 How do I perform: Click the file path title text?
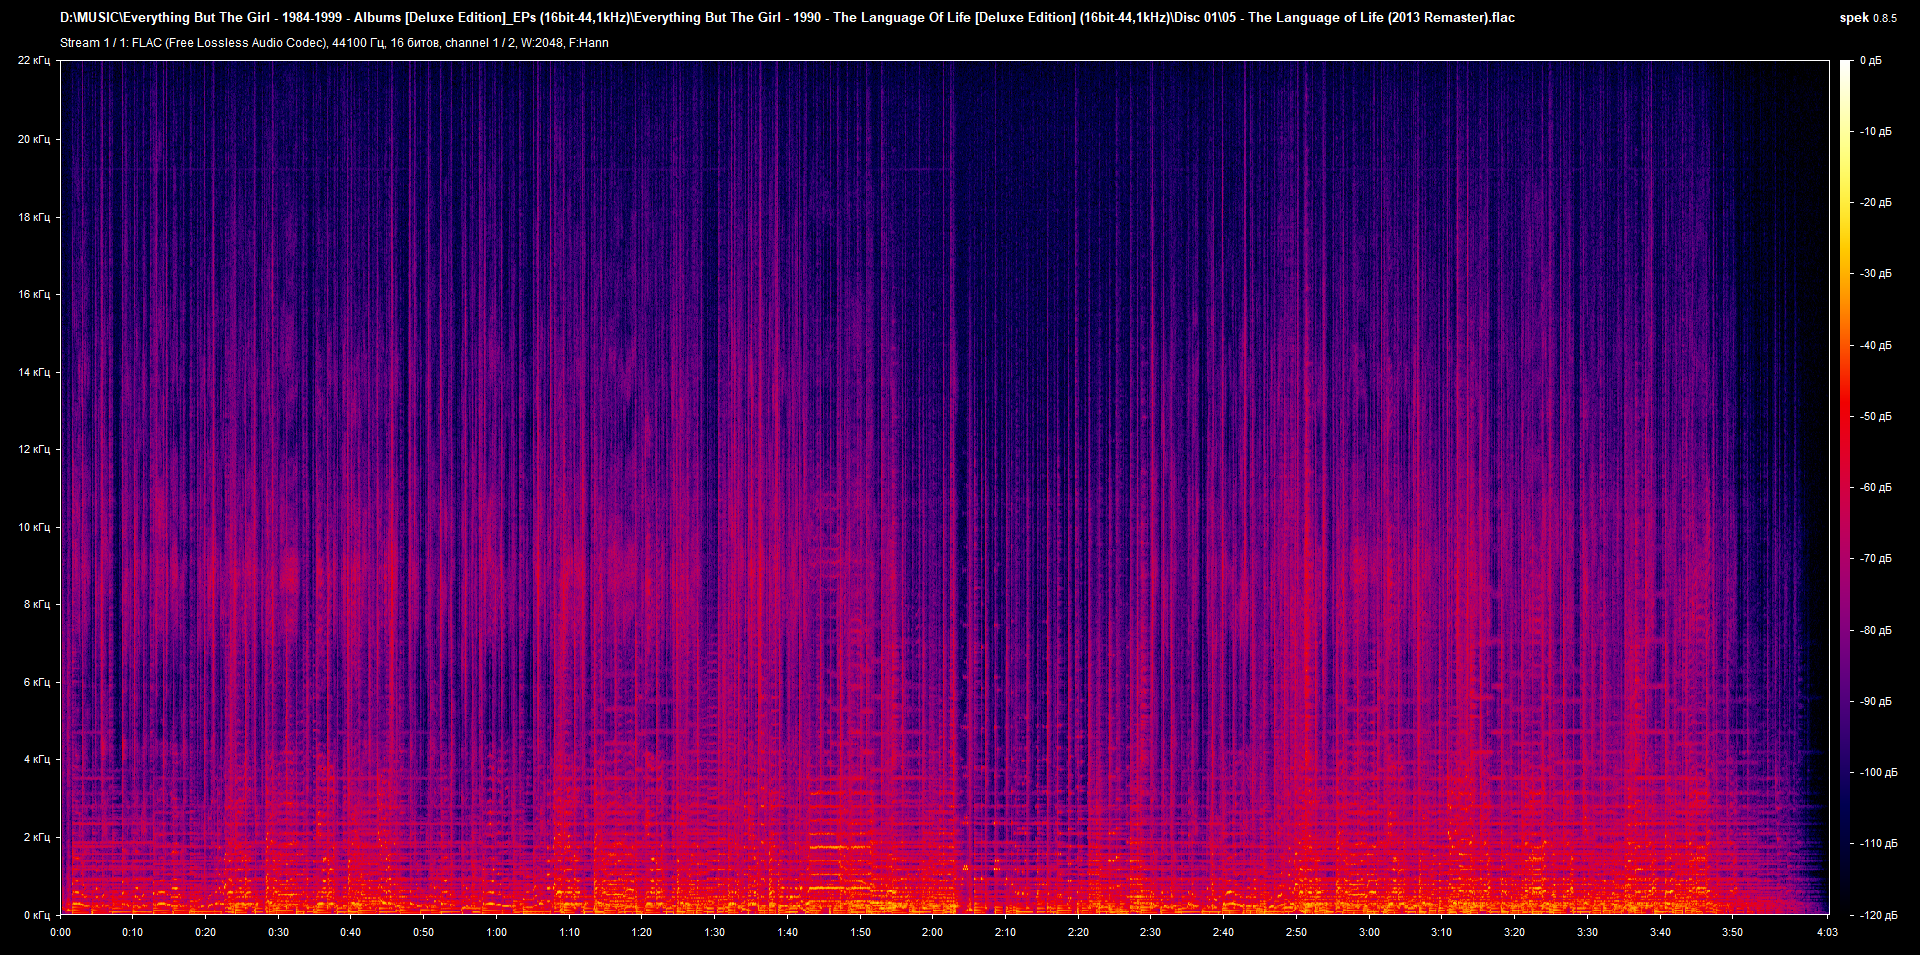point(787,17)
